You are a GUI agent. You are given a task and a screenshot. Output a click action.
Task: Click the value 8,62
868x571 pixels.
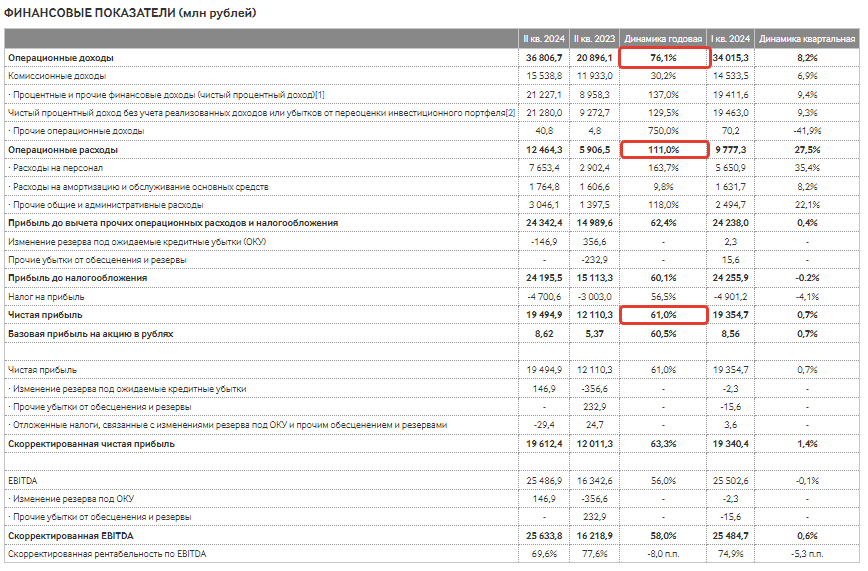(544, 334)
